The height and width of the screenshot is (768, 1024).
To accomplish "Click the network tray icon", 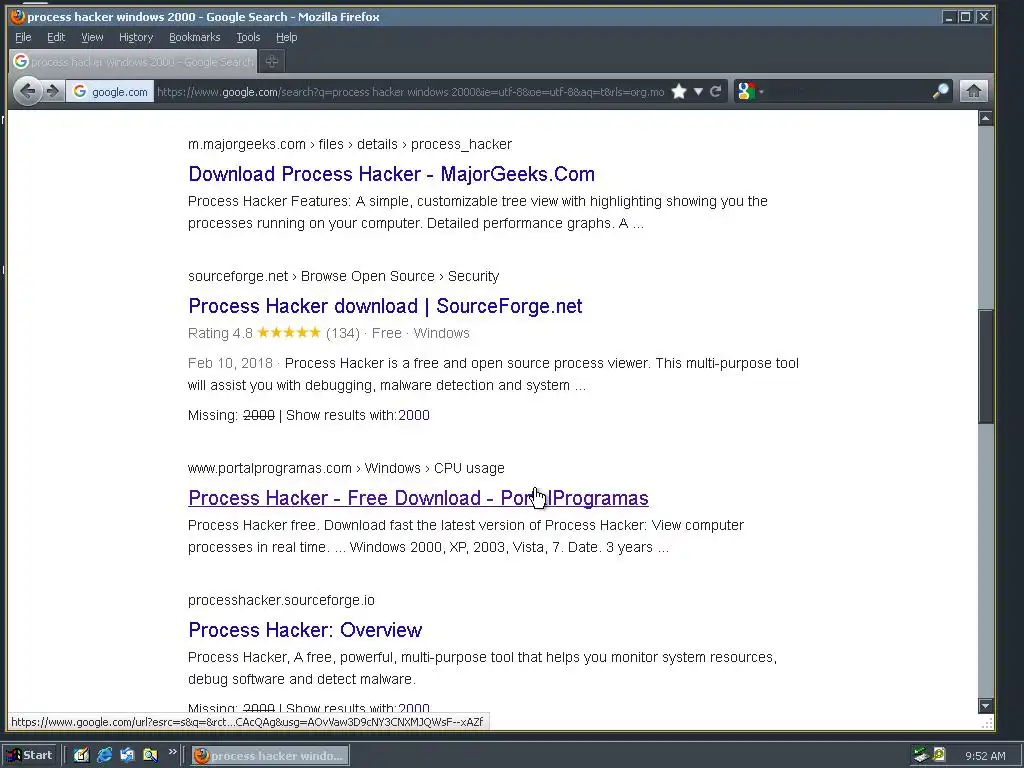I will pos(921,755).
